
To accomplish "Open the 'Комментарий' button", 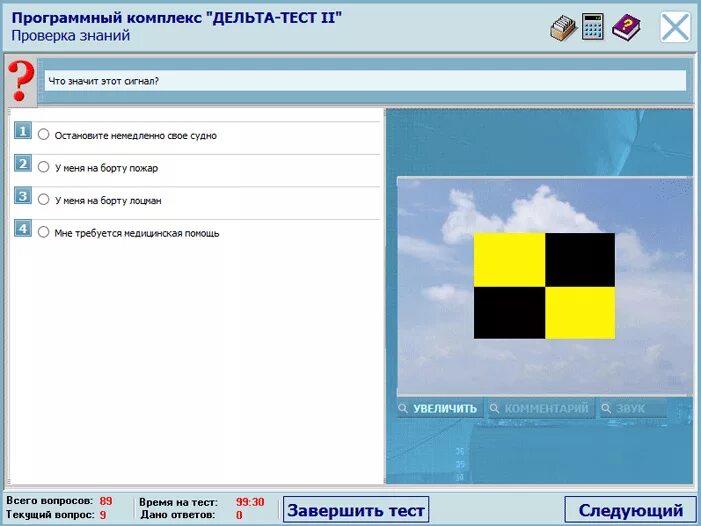I will (x=541, y=408).
